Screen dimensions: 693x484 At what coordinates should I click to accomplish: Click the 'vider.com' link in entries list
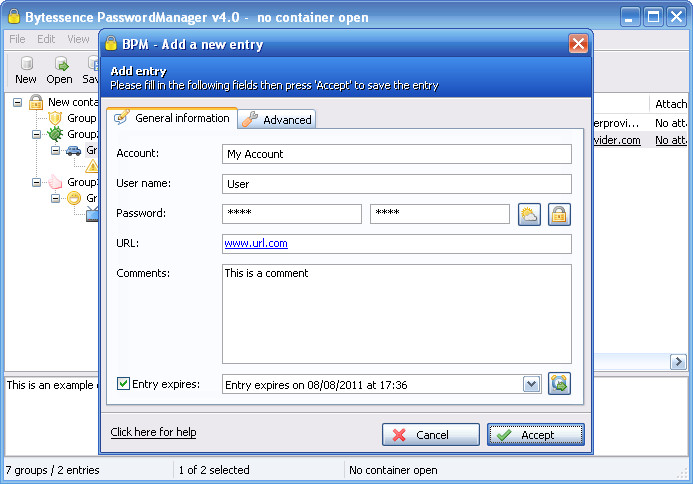[617, 140]
